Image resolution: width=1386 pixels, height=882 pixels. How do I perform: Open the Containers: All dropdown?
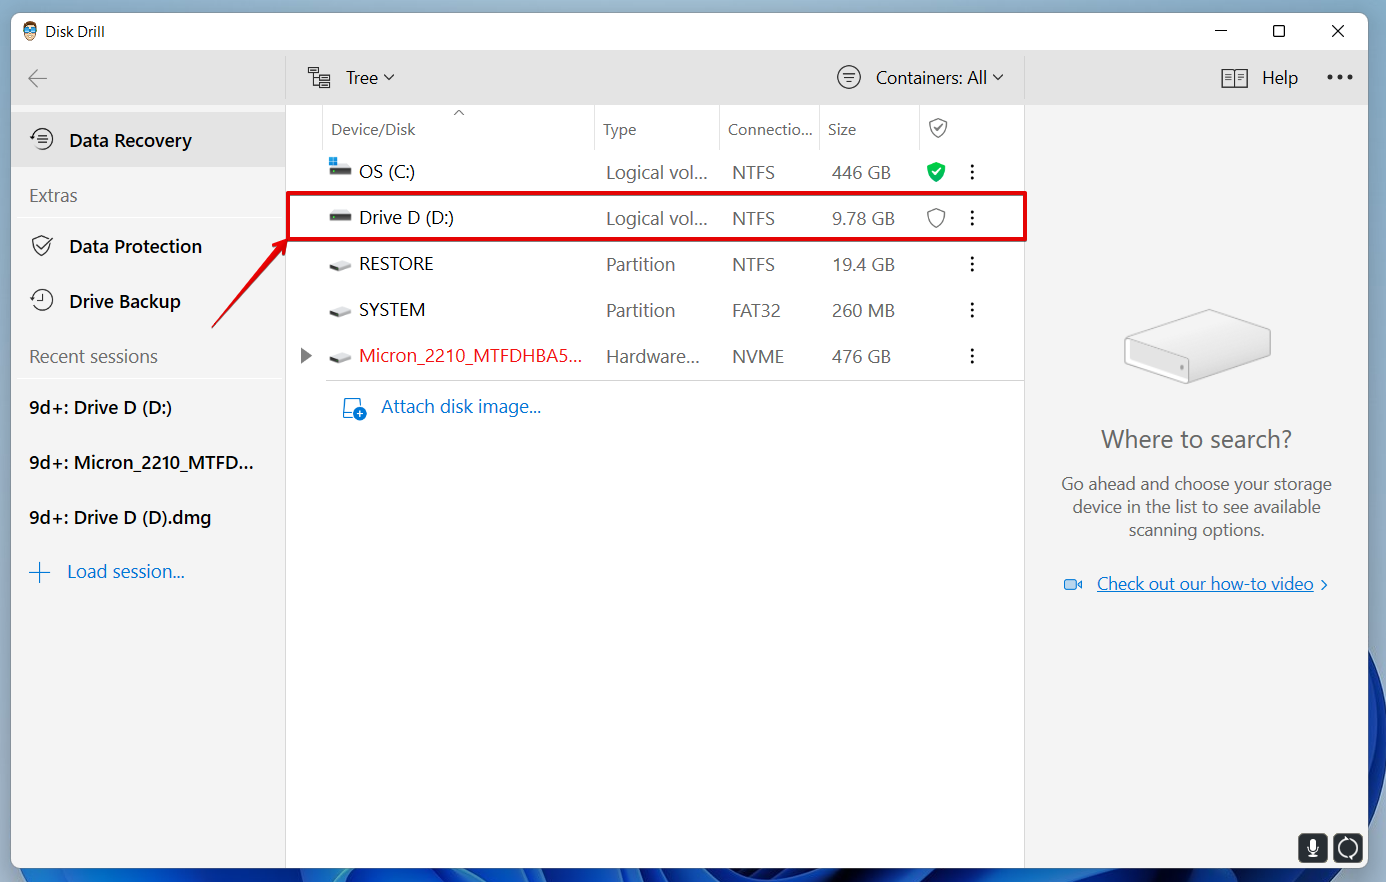point(939,78)
